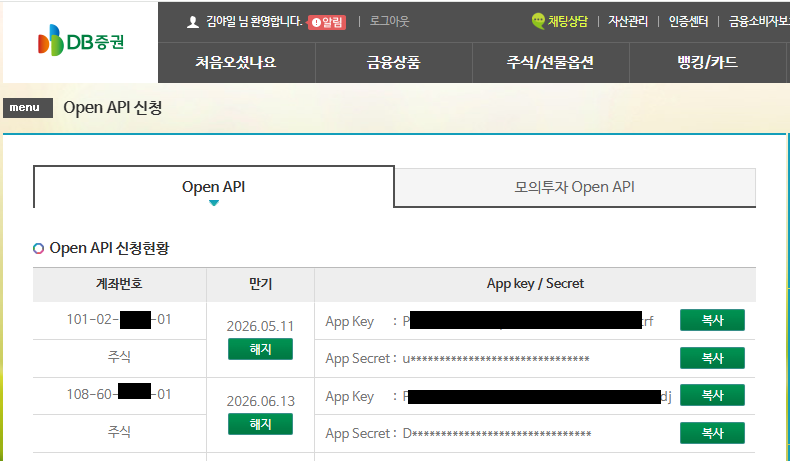Switch to the 모의투자 Open API tab
Image resolution: width=790 pixels, height=461 pixels.
[x=575, y=187]
